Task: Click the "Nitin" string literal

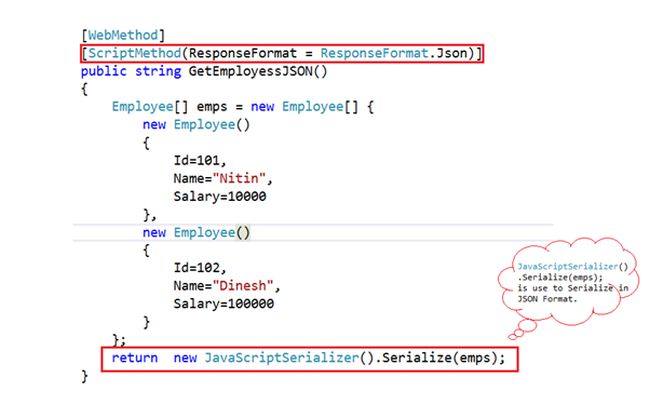Action: click(x=239, y=179)
